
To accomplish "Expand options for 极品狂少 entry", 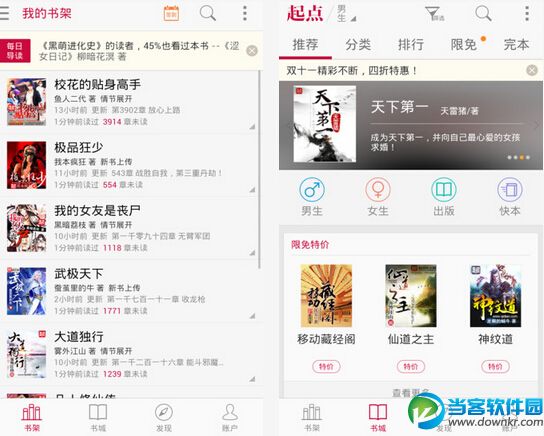I will [x=252, y=189].
